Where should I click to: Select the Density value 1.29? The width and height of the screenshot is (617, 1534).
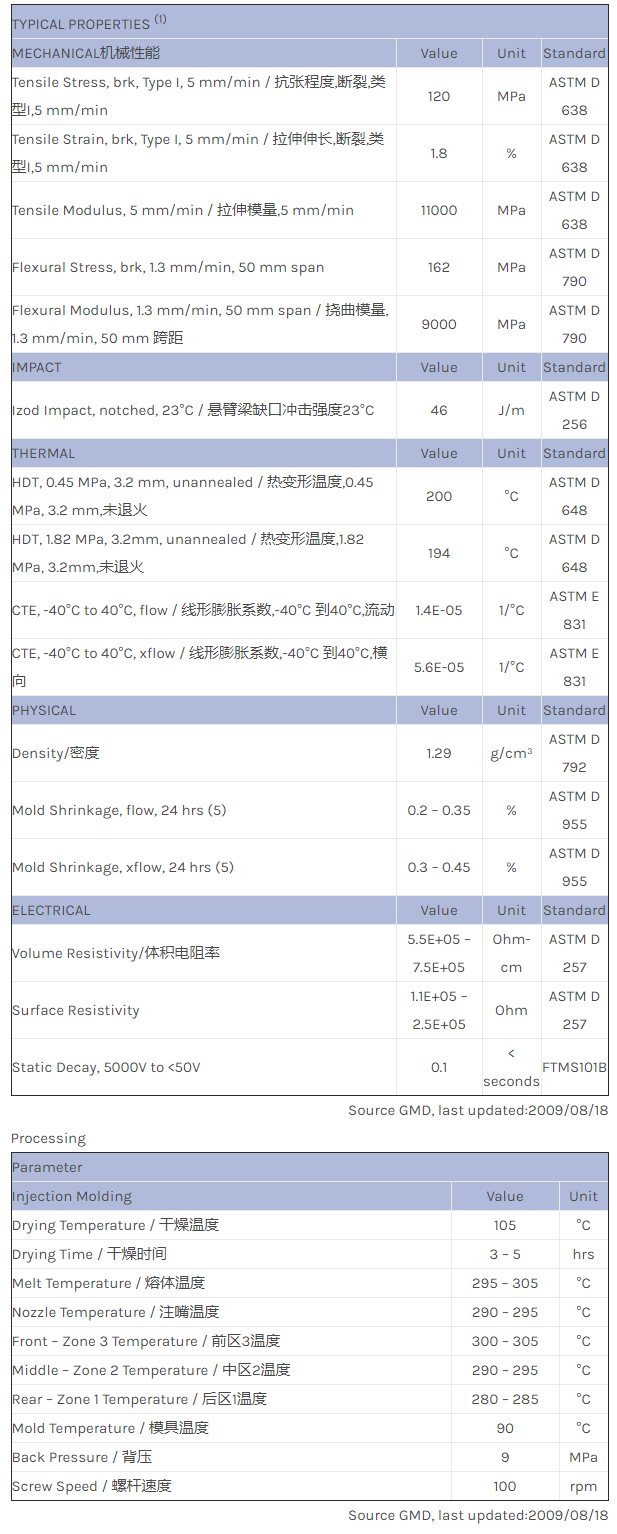439,753
